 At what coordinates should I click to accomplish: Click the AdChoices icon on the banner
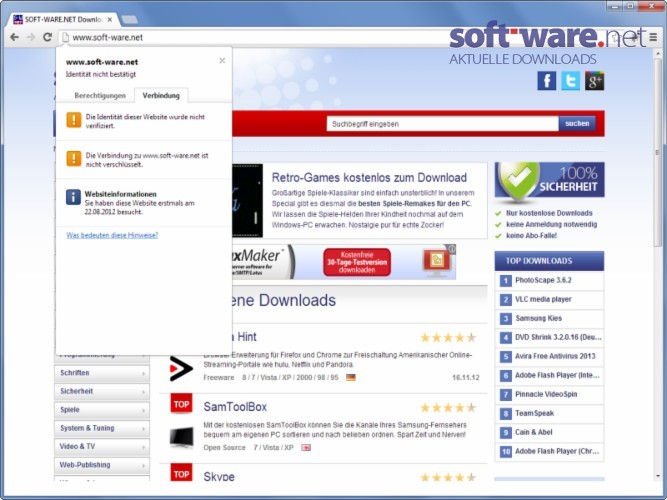pos(452,249)
